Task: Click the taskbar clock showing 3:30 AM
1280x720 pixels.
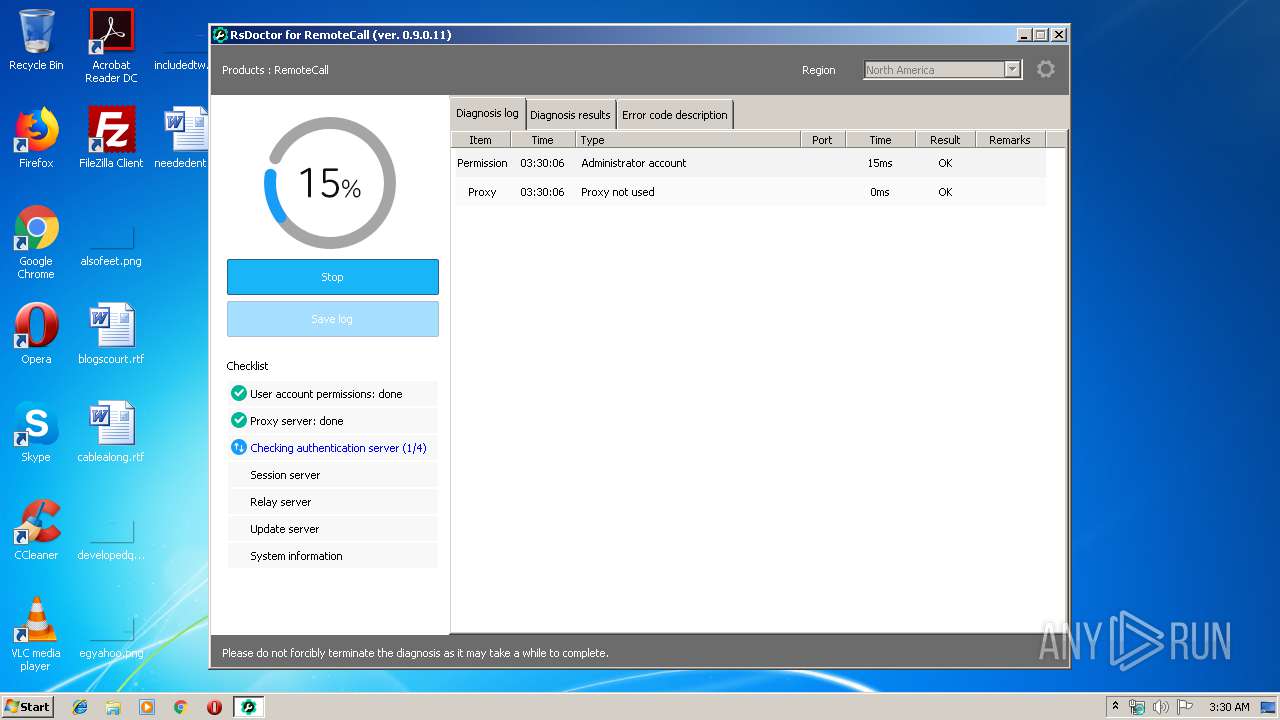Action: (x=1229, y=707)
